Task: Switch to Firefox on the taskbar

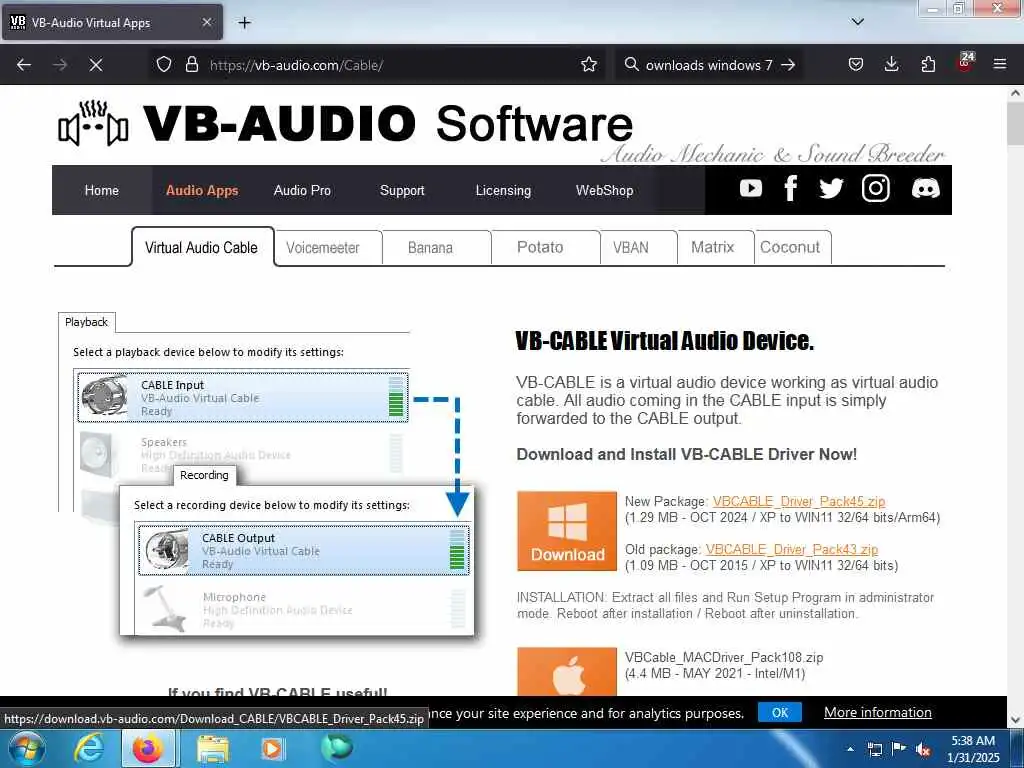Action: click(x=148, y=748)
